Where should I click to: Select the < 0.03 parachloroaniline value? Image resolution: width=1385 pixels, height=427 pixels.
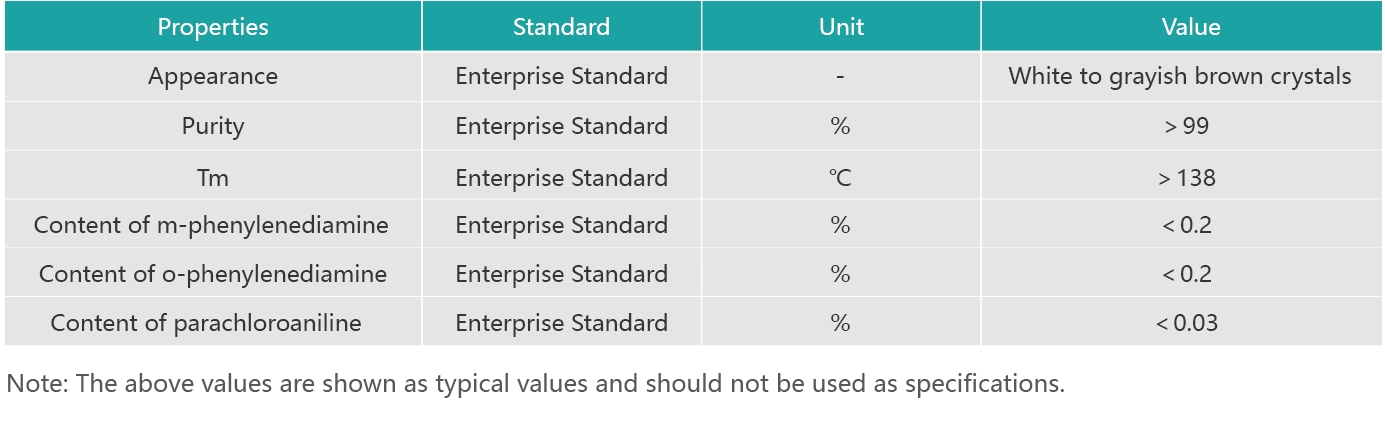[1187, 323]
